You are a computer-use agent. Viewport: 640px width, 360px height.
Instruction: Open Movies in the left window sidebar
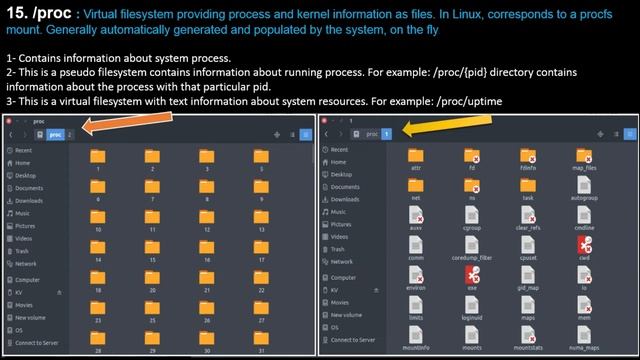pyautogui.click(x=20, y=305)
